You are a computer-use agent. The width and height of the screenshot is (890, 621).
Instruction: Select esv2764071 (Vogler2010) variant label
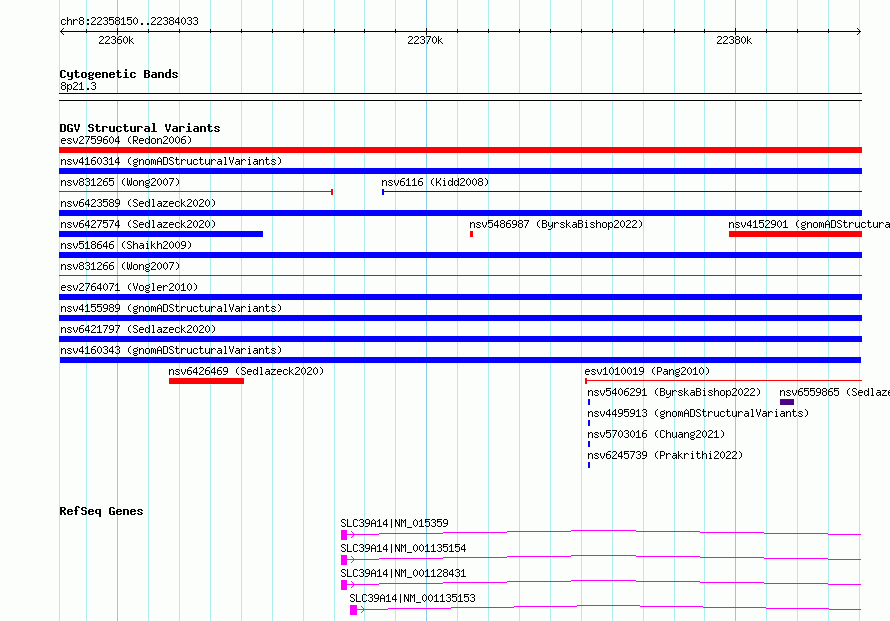[x=129, y=287]
